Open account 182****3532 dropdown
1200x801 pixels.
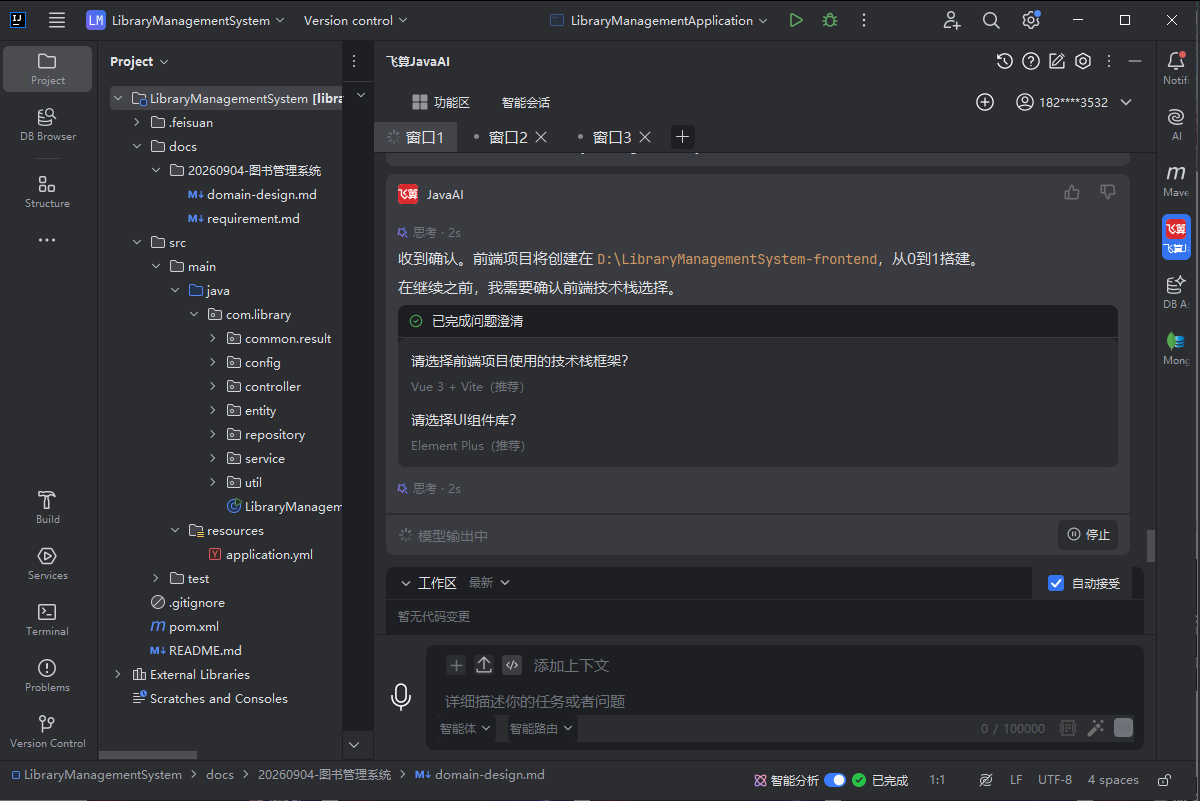[1074, 102]
